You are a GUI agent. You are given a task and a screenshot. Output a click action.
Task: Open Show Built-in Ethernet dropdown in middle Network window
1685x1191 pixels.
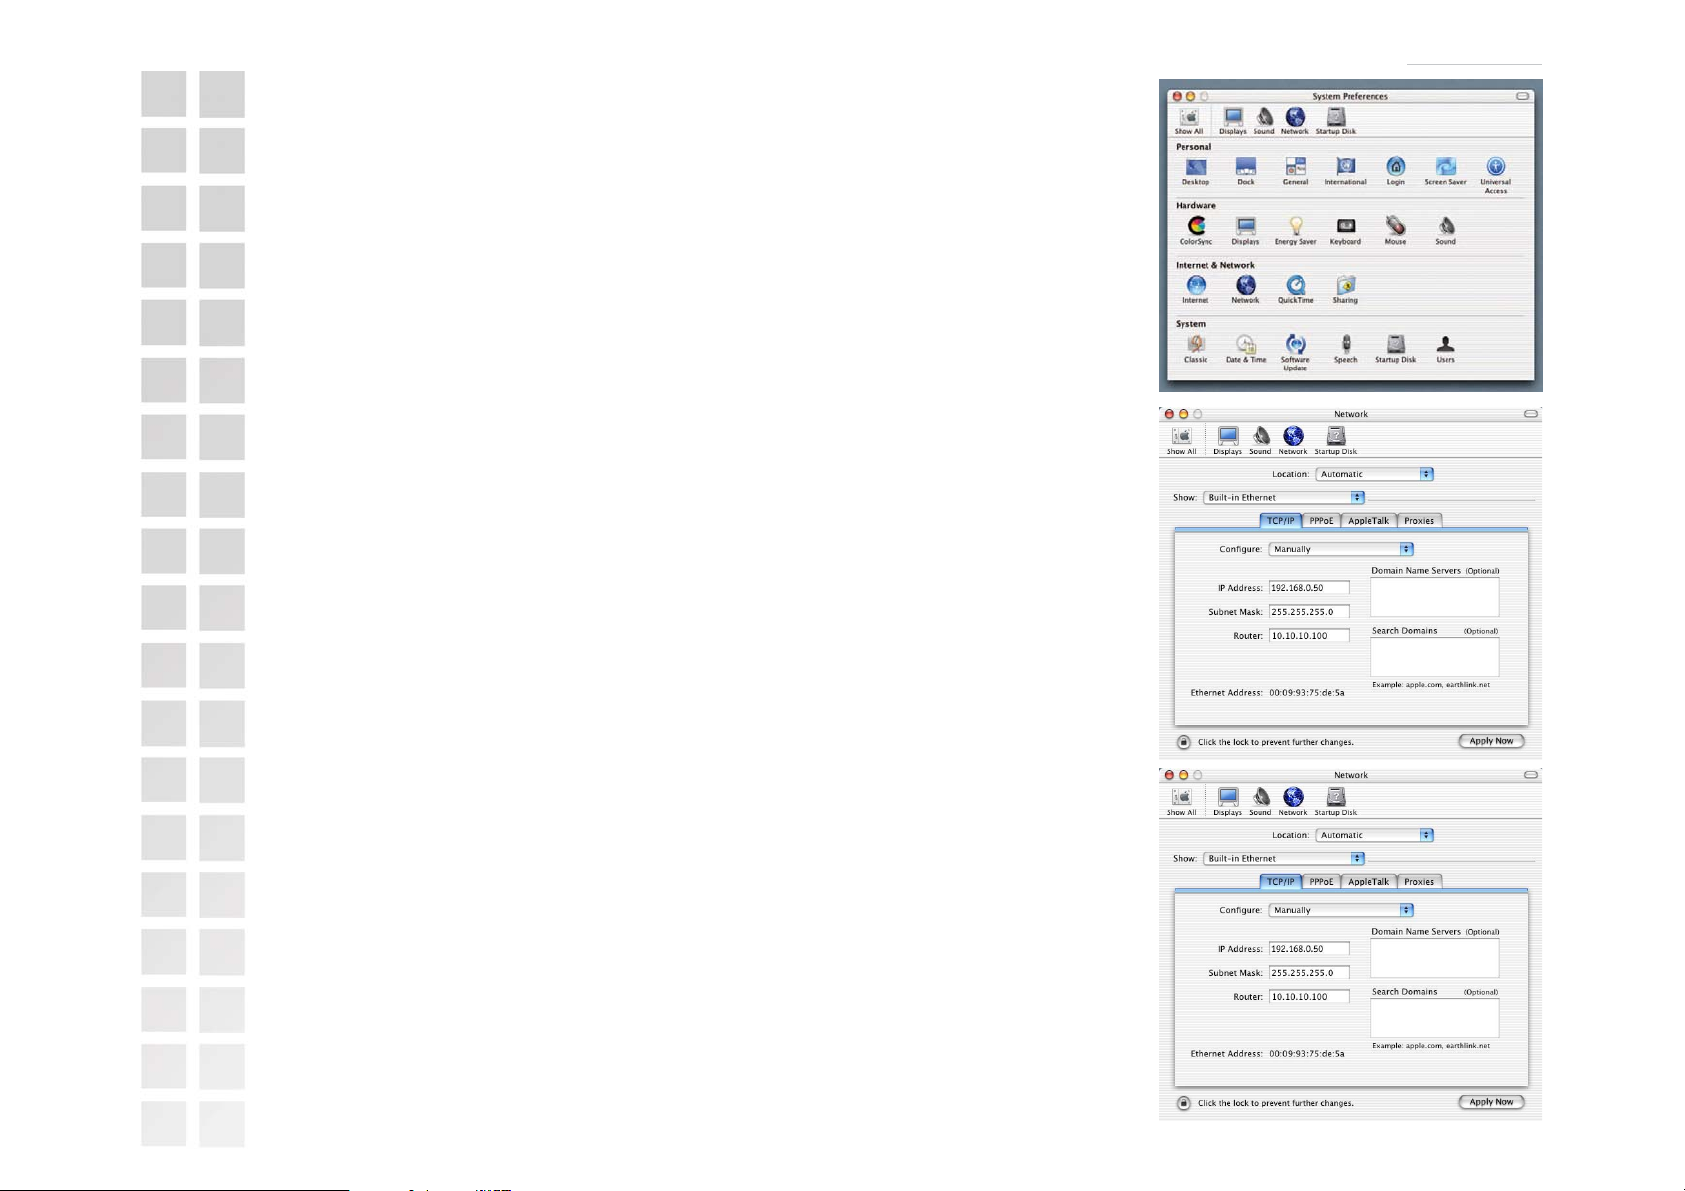tap(1284, 497)
